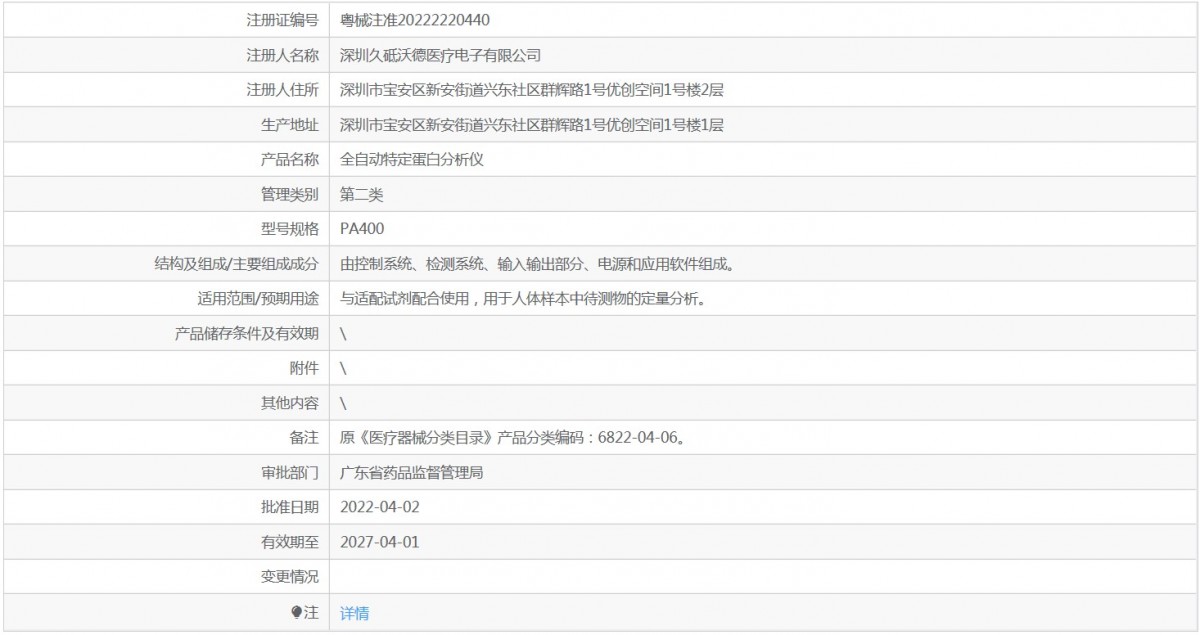Select the backslash value in 其他内容 row
The height and width of the screenshot is (635, 1200).
coord(343,403)
